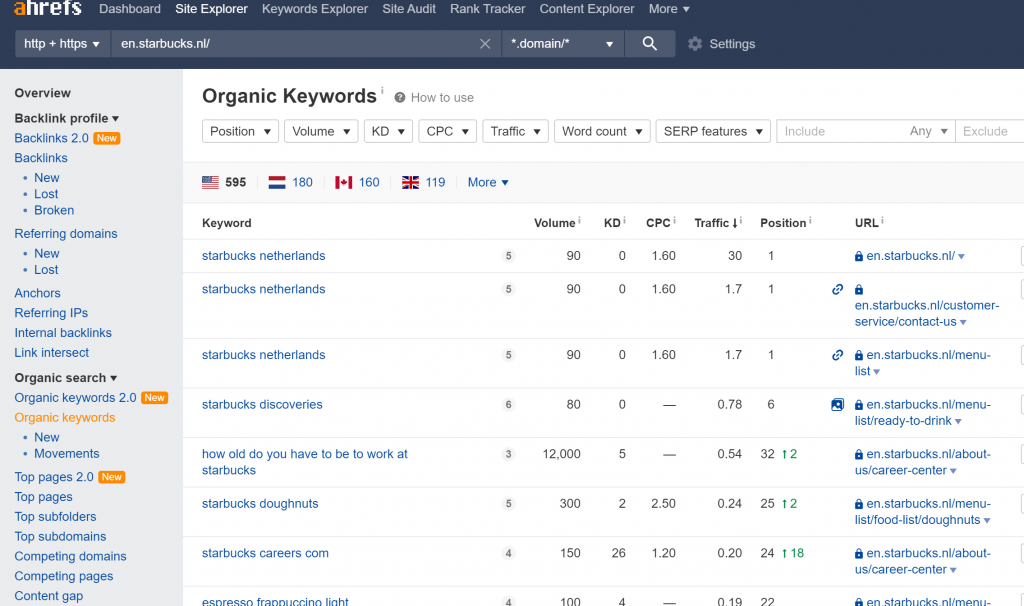The height and width of the screenshot is (606, 1024).
Task: Open Settings via the gear icon
Action: click(695, 44)
